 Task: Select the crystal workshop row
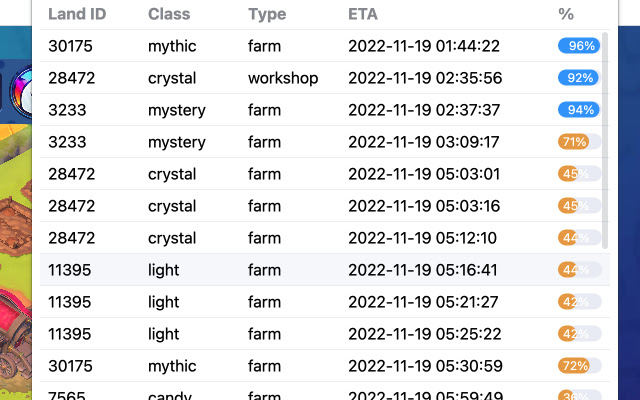[325, 78]
